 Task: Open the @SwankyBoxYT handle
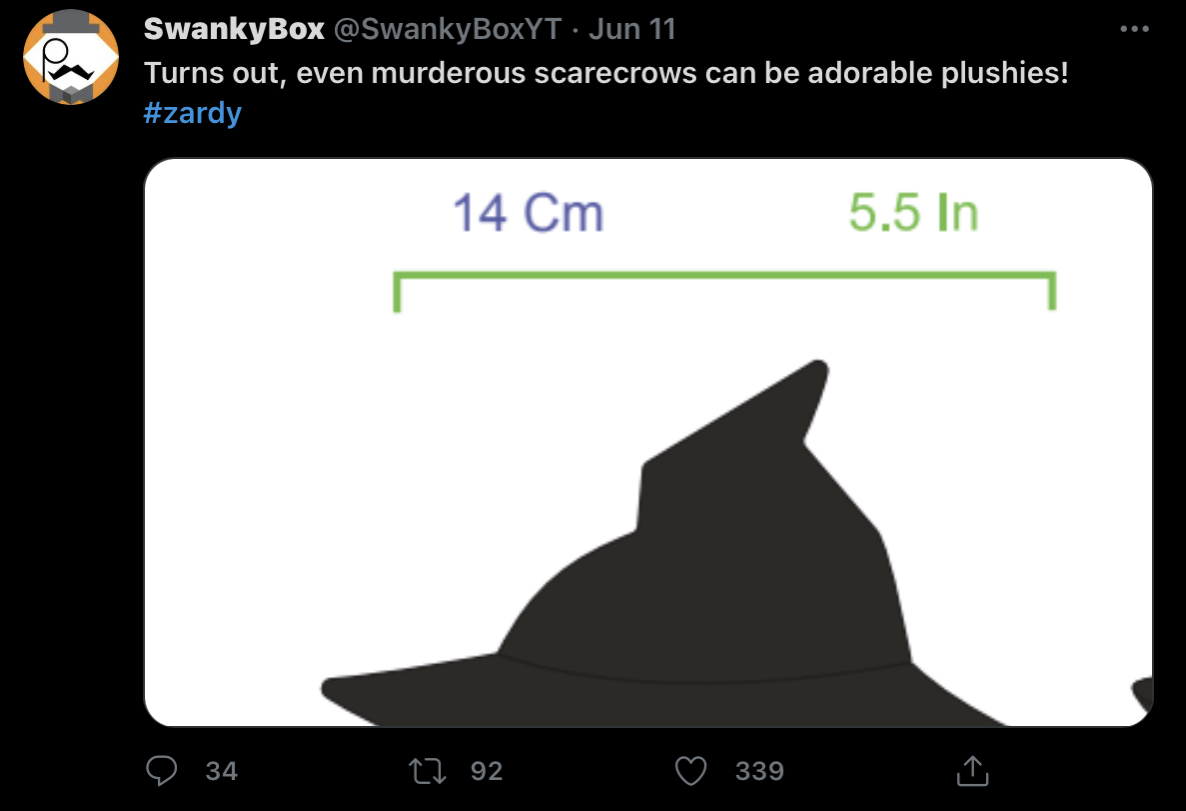point(448,29)
